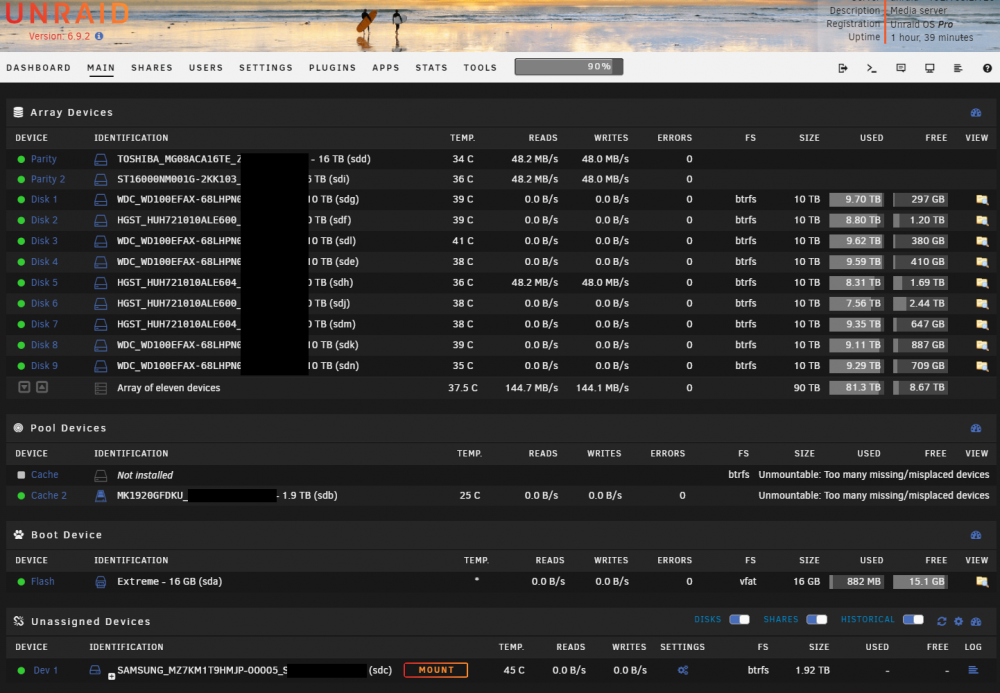Toggle Array Devices dashboard view icon
The width and height of the screenshot is (1000, 693).
coord(976,113)
